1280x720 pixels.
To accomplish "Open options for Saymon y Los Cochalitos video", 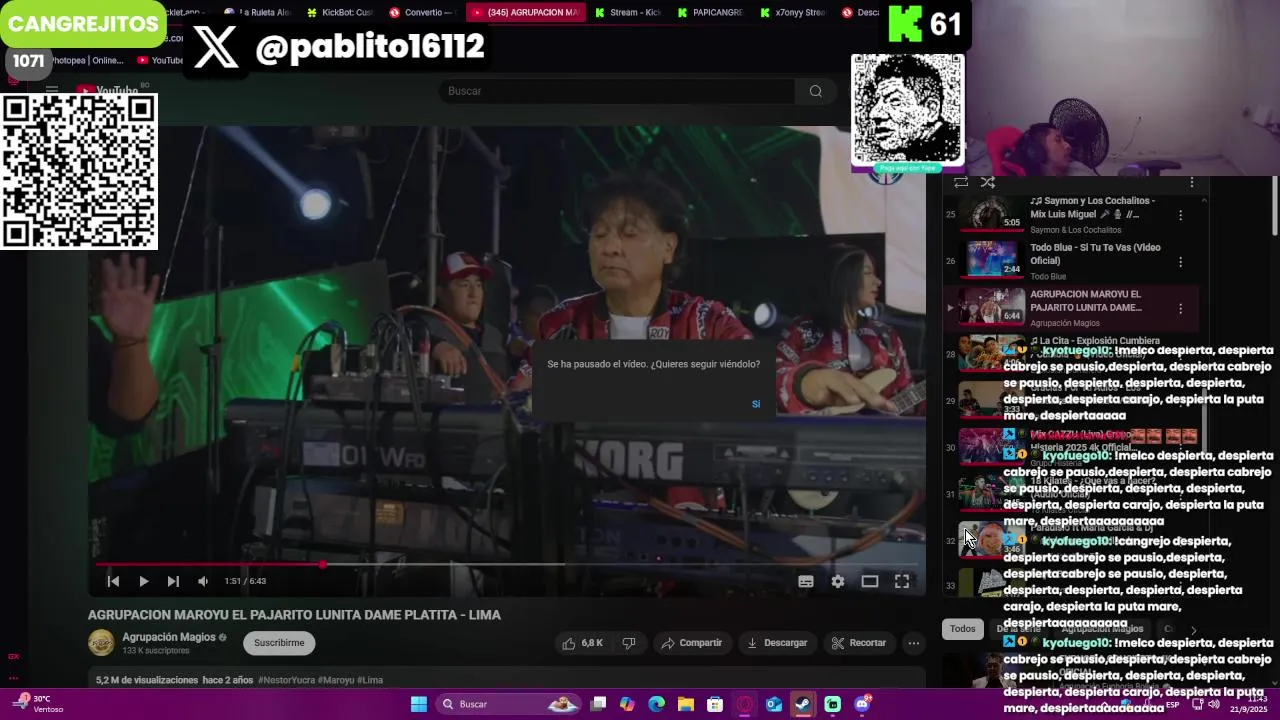I will (x=1180, y=215).
